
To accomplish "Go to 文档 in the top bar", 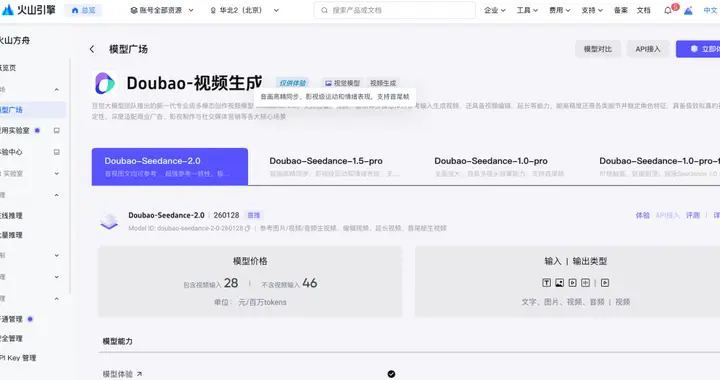I will coord(643,10).
